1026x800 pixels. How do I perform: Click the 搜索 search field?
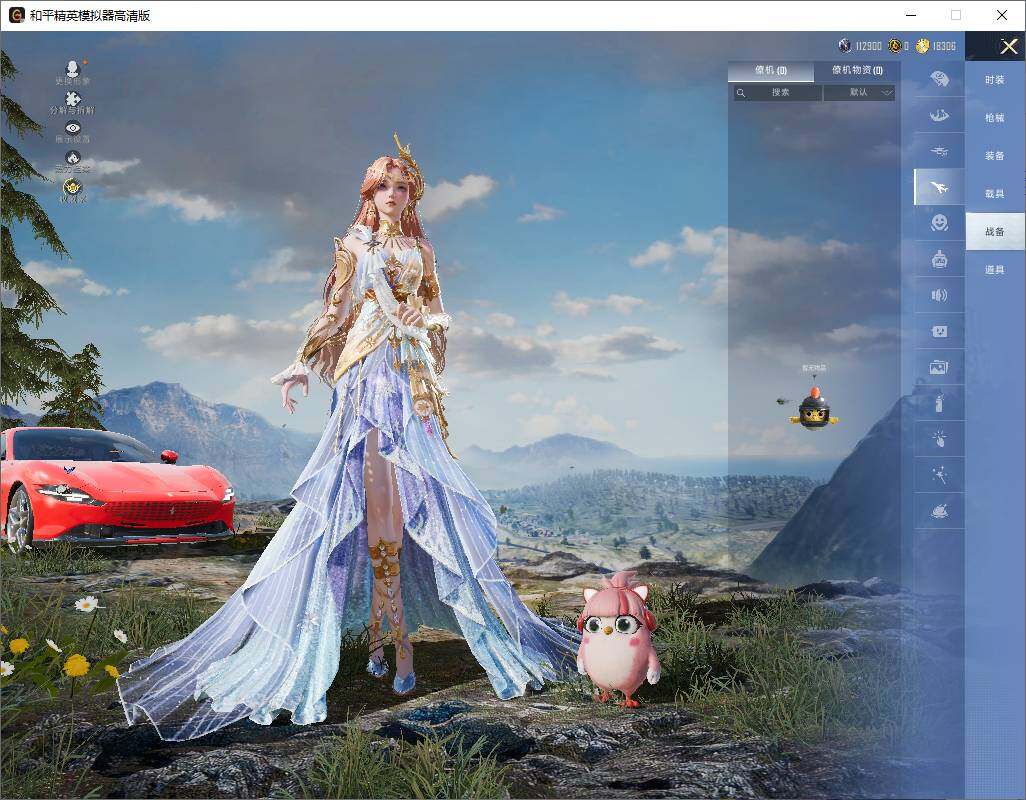point(778,93)
